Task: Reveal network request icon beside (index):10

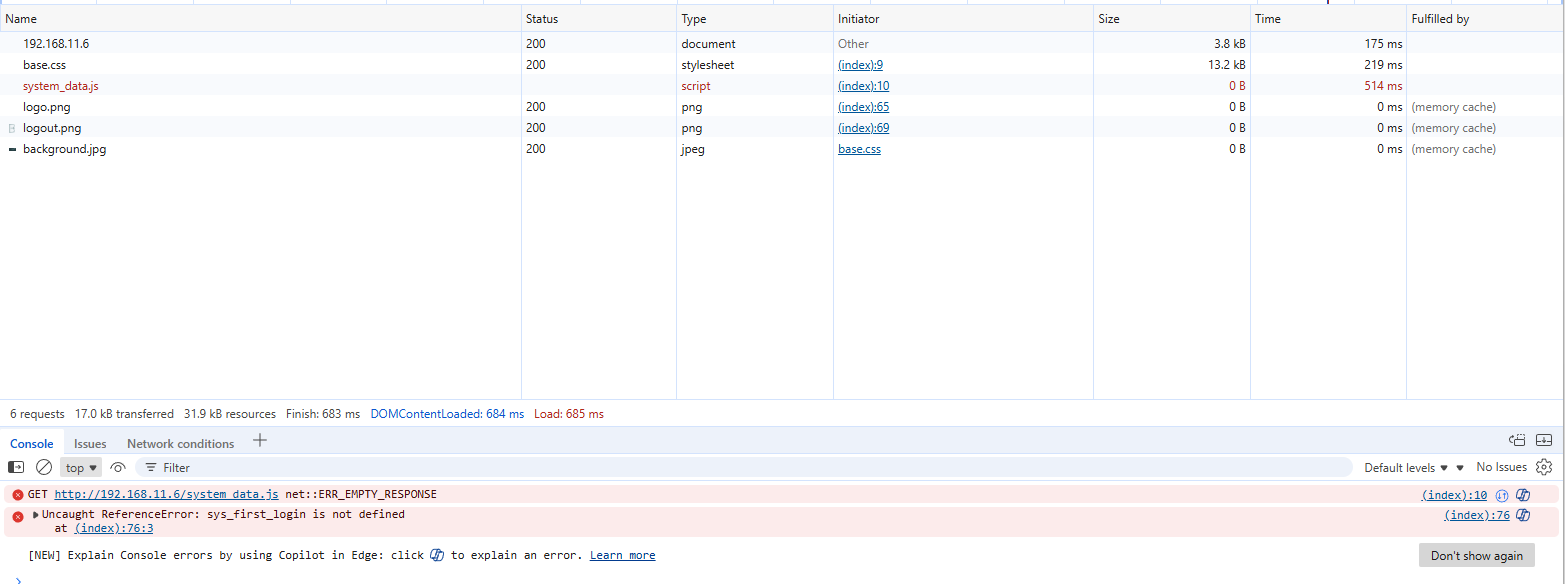Action: coord(1501,495)
